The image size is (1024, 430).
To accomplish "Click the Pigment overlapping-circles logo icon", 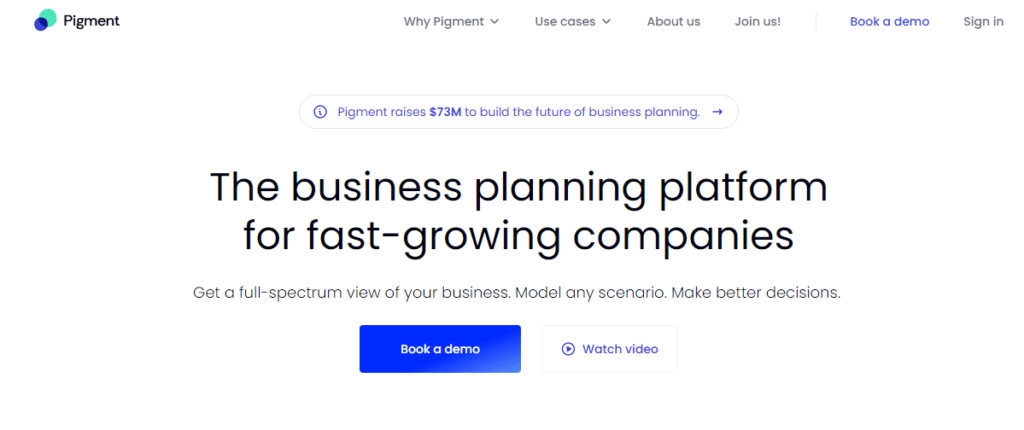I will click(45, 20).
